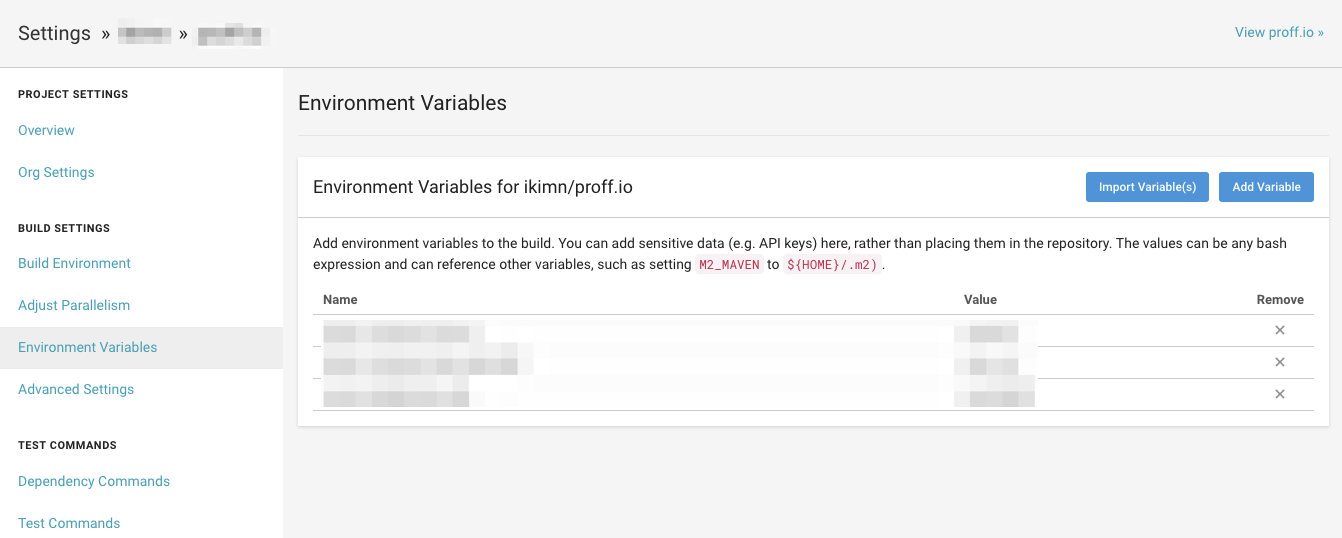This screenshot has width=1342, height=538.
Task: Open the Import Variable(s) dialog
Action: pyautogui.click(x=1147, y=187)
